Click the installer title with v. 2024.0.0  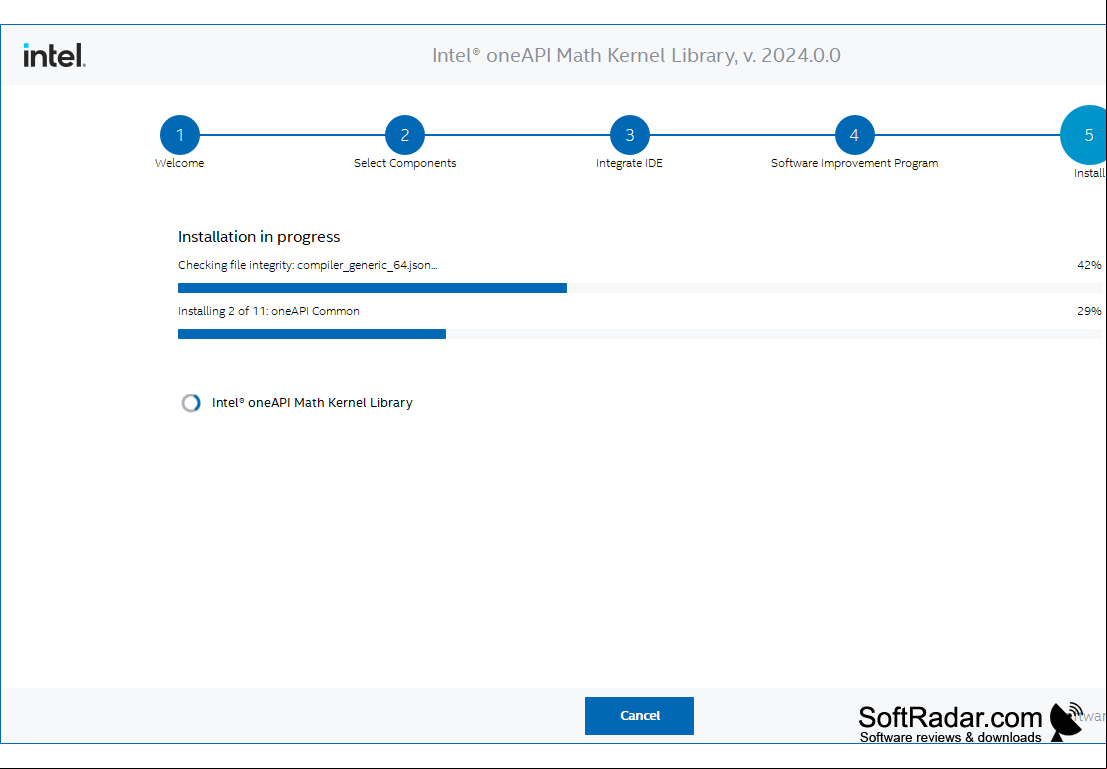click(x=636, y=55)
